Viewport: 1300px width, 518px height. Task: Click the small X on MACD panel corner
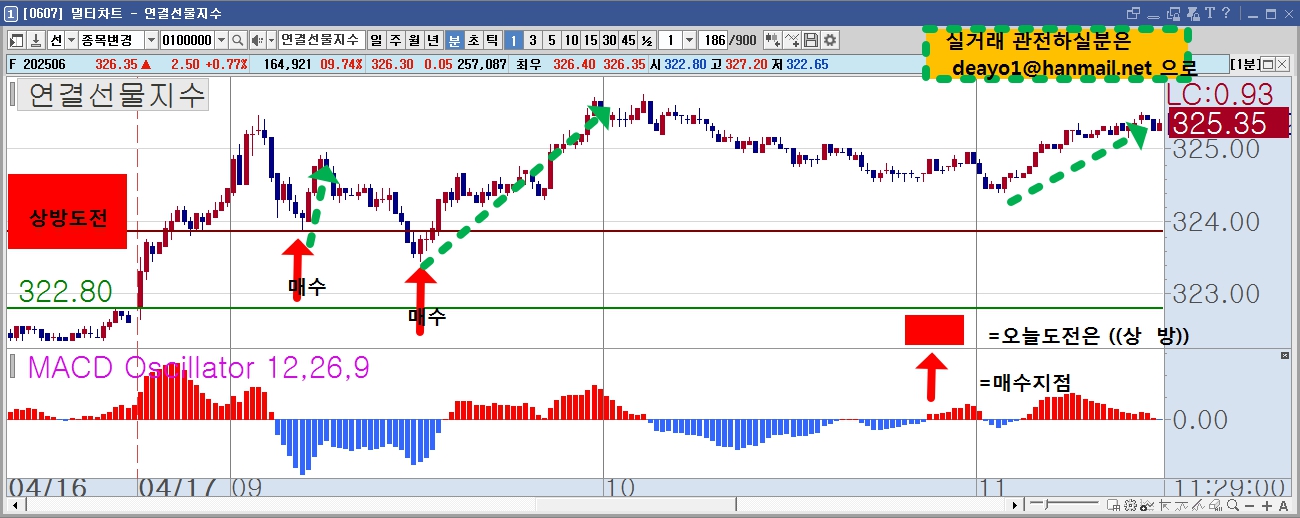coord(1286,355)
